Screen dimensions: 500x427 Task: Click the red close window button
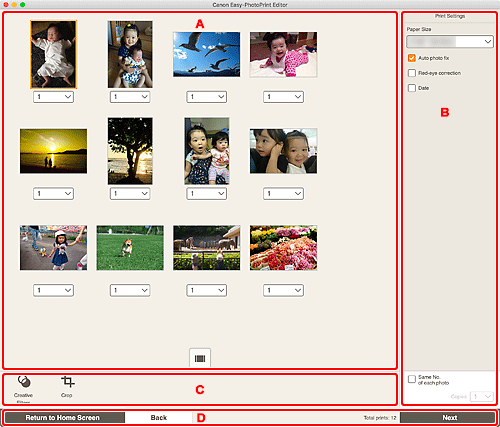[x=6, y=5]
